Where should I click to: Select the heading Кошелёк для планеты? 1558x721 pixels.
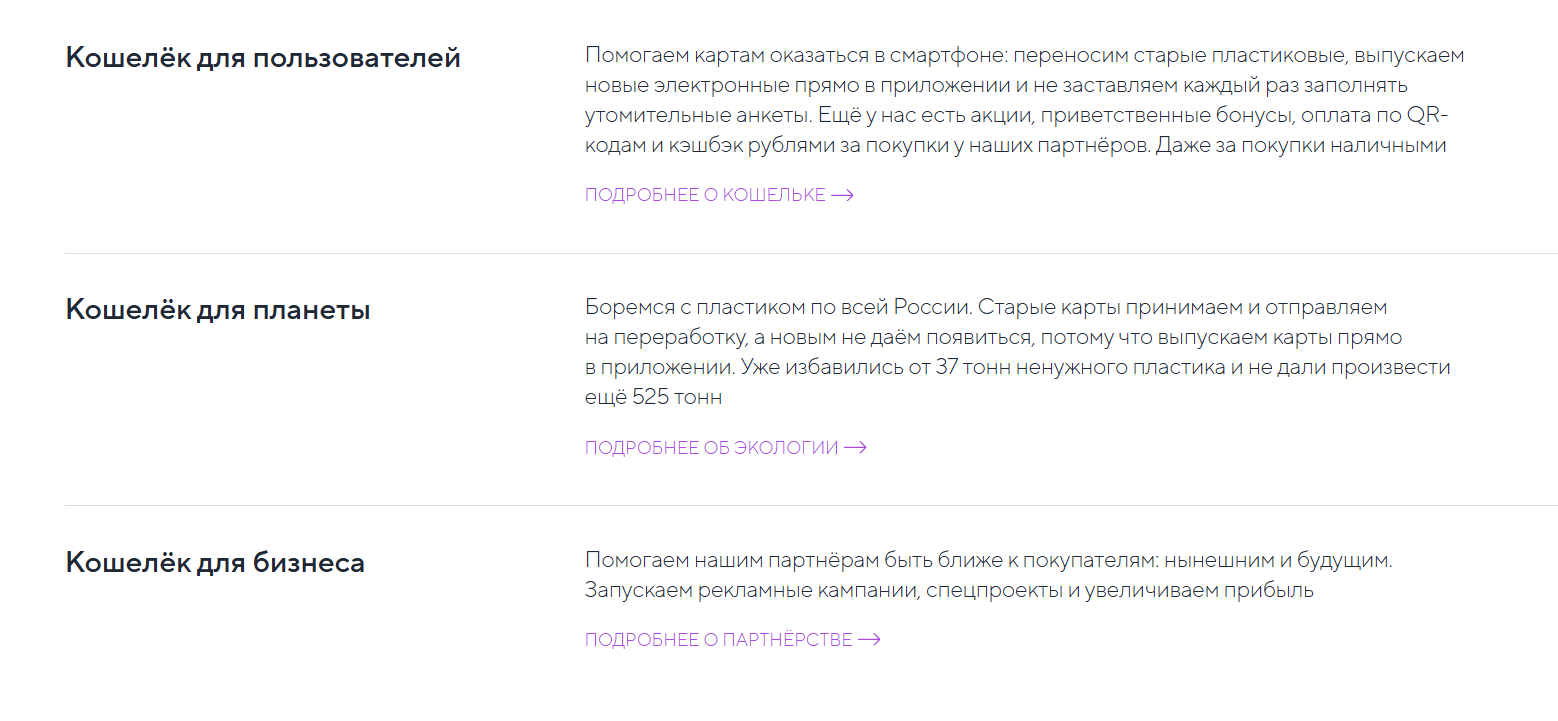218,310
